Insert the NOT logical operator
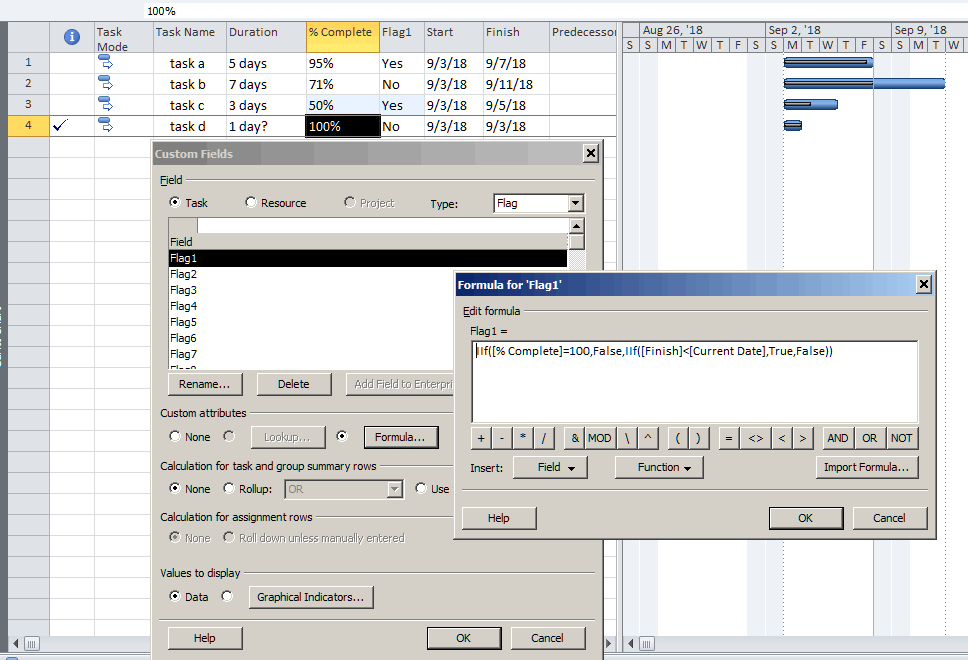The image size is (968, 660). coord(901,438)
